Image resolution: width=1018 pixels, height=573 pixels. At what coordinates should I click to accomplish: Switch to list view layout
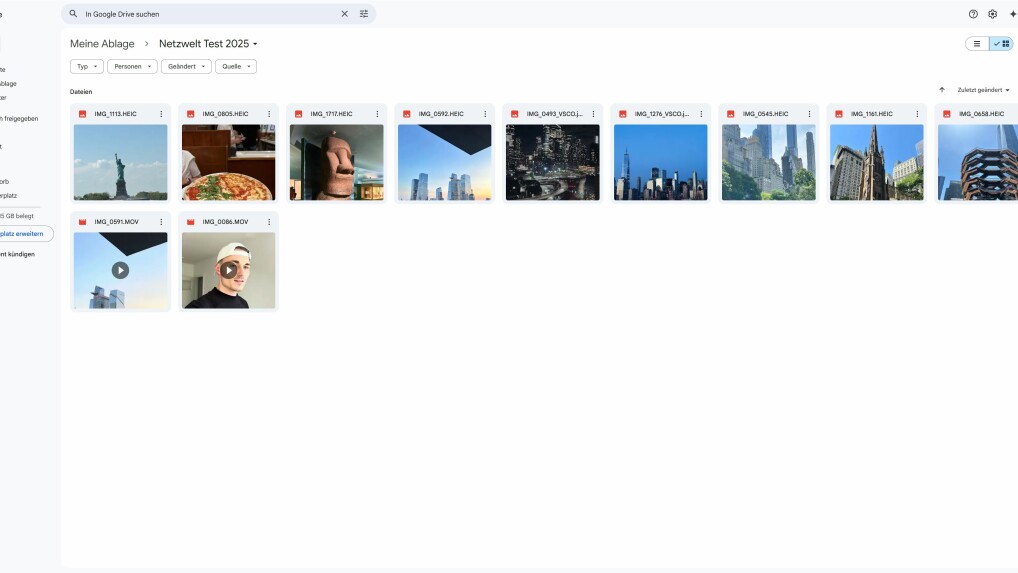tap(977, 43)
